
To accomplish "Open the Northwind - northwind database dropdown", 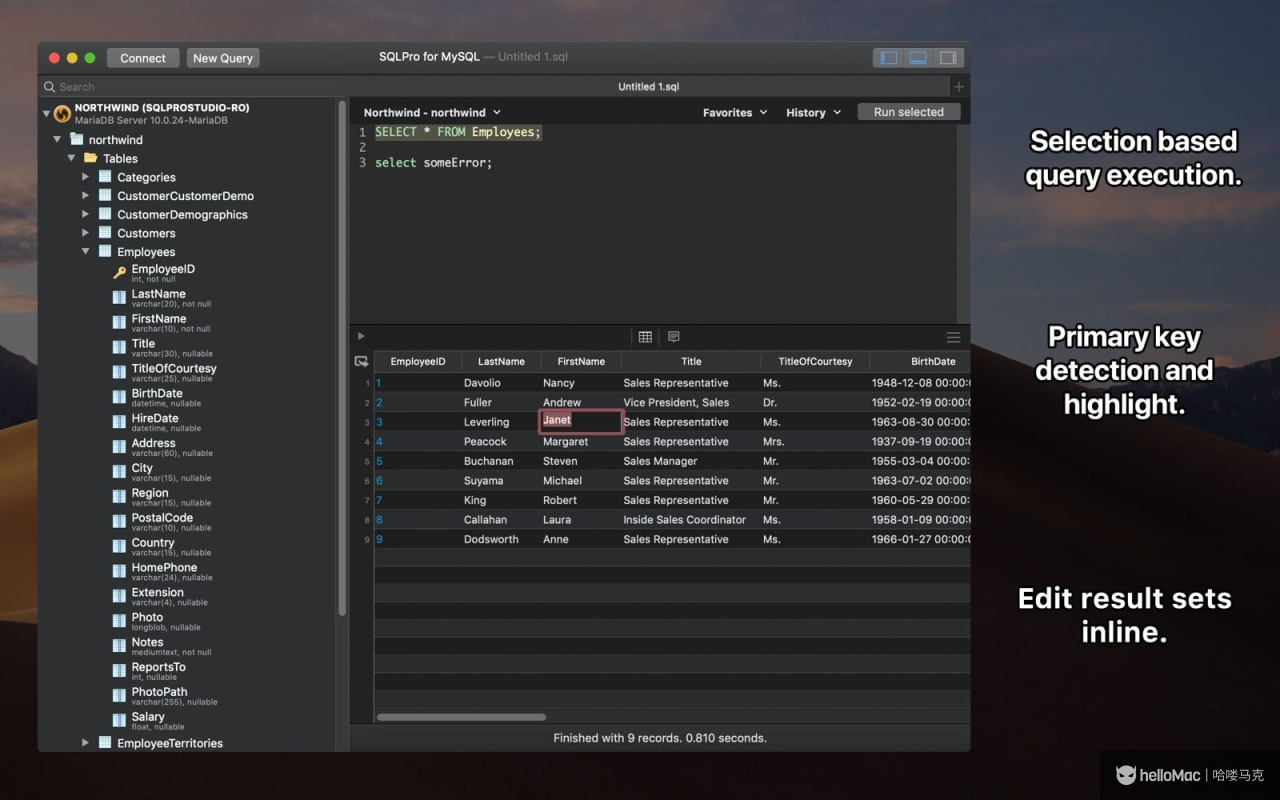I will pos(432,113).
